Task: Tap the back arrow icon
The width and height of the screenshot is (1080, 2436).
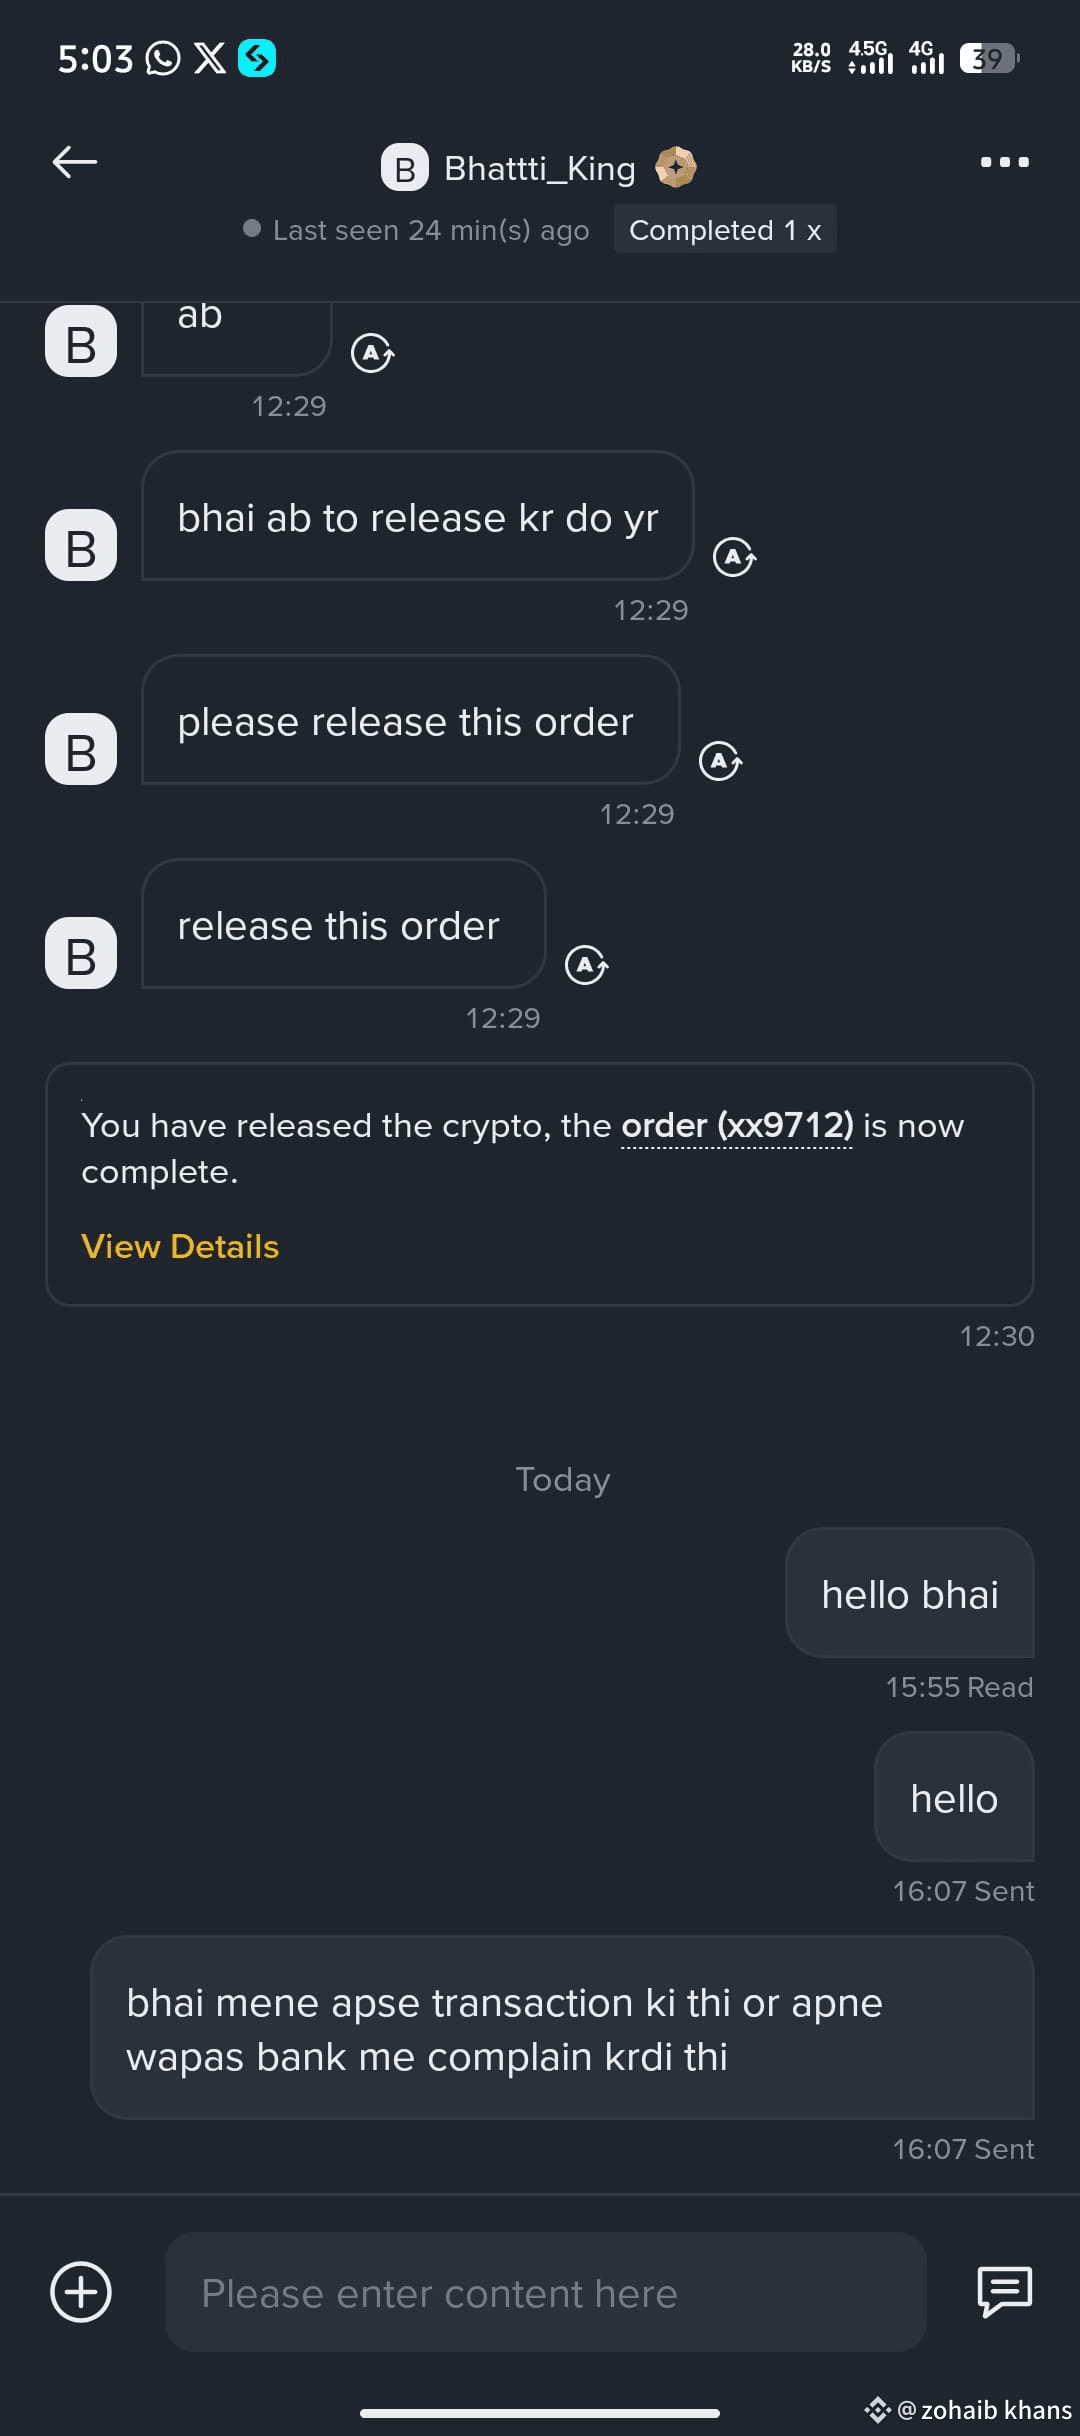Action: tap(75, 162)
